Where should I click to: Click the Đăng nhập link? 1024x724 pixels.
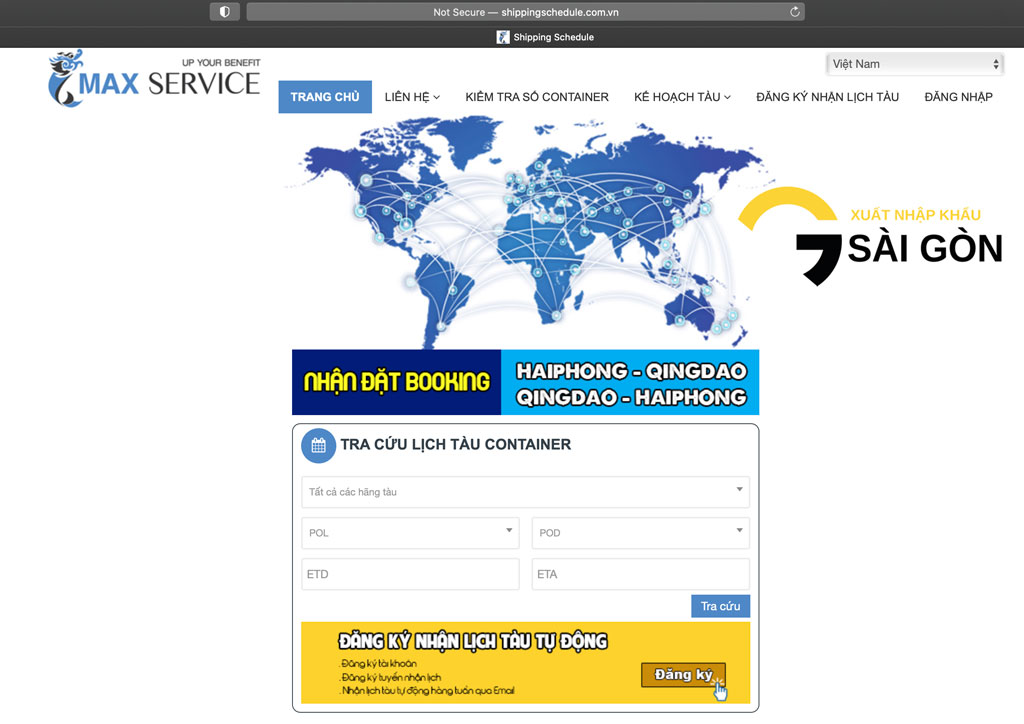click(x=958, y=97)
